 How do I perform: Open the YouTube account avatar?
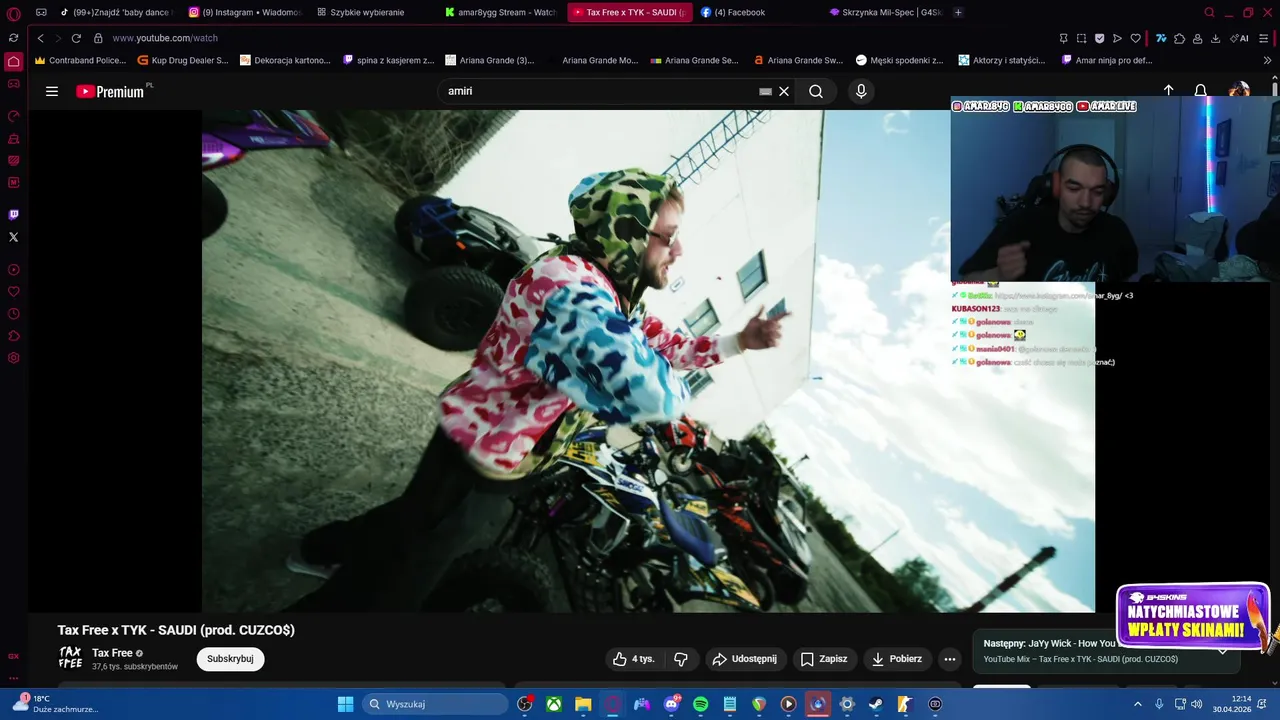tap(1239, 91)
